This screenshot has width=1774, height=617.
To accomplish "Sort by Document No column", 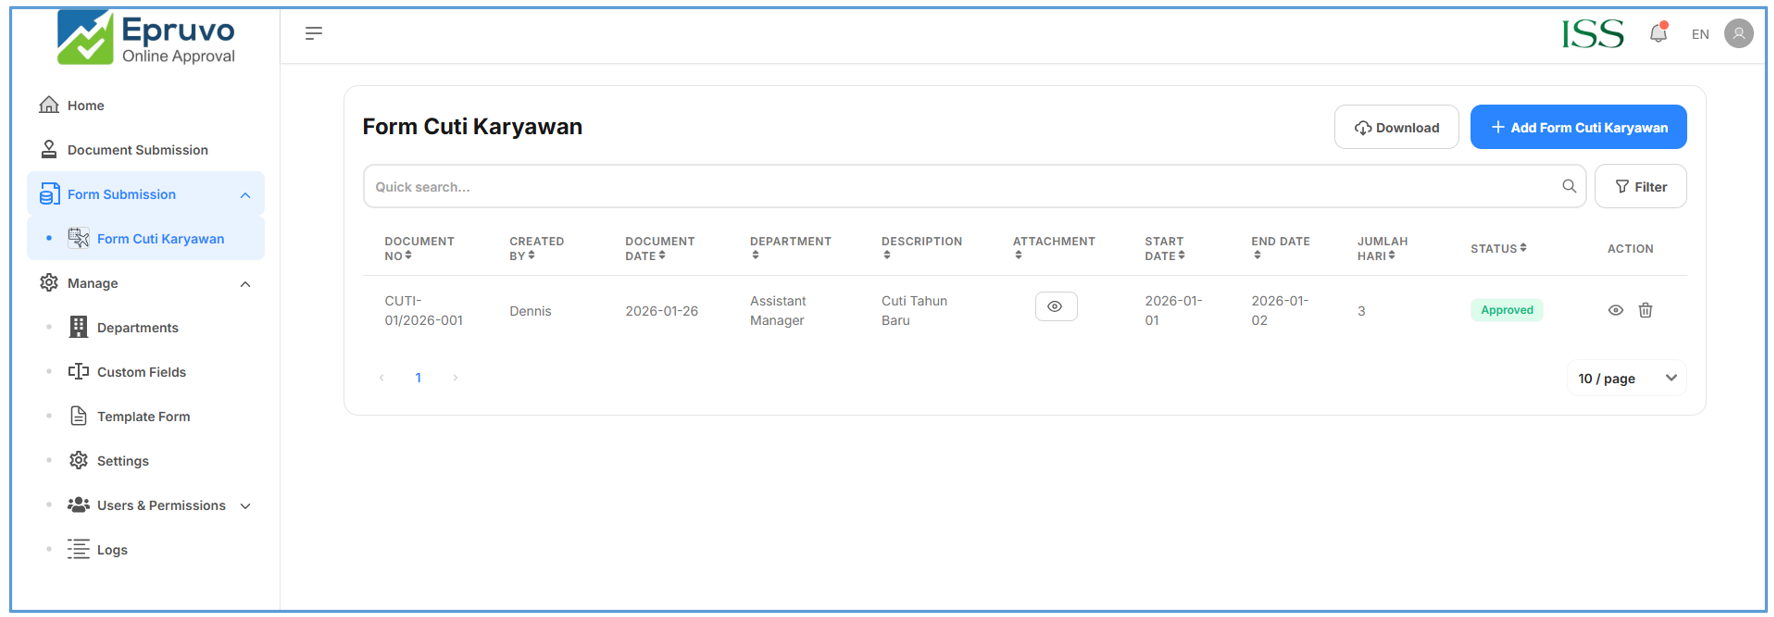I will [x=419, y=248].
